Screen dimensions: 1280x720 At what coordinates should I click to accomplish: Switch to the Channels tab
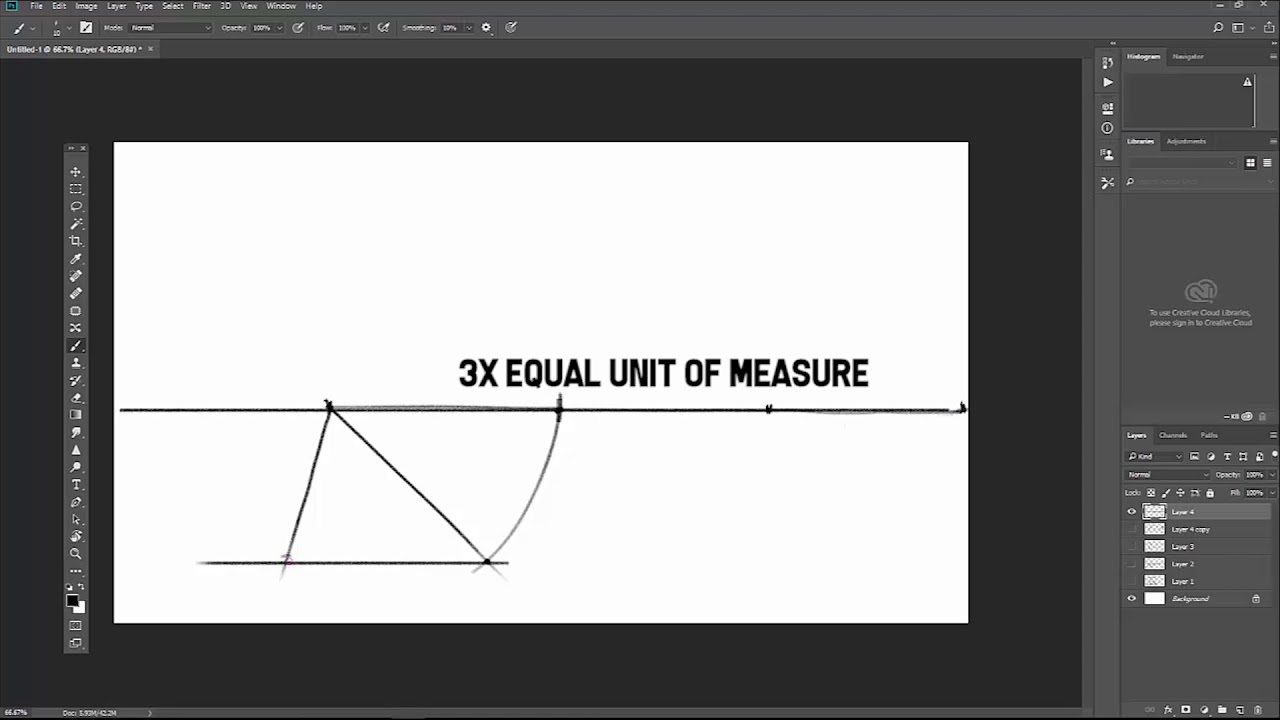1172,435
